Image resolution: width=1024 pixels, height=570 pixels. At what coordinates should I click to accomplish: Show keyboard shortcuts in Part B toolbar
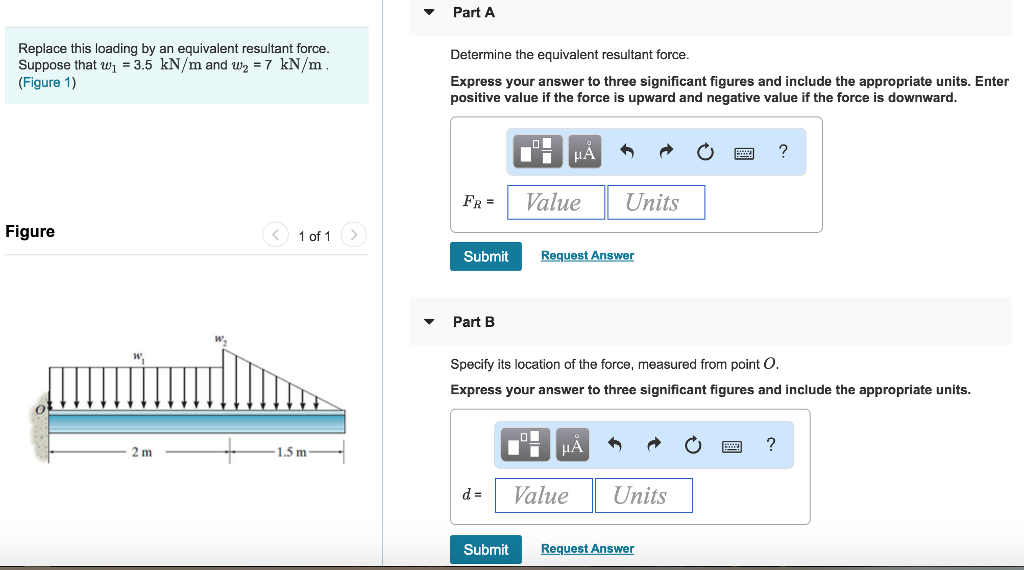coord(732,446)
